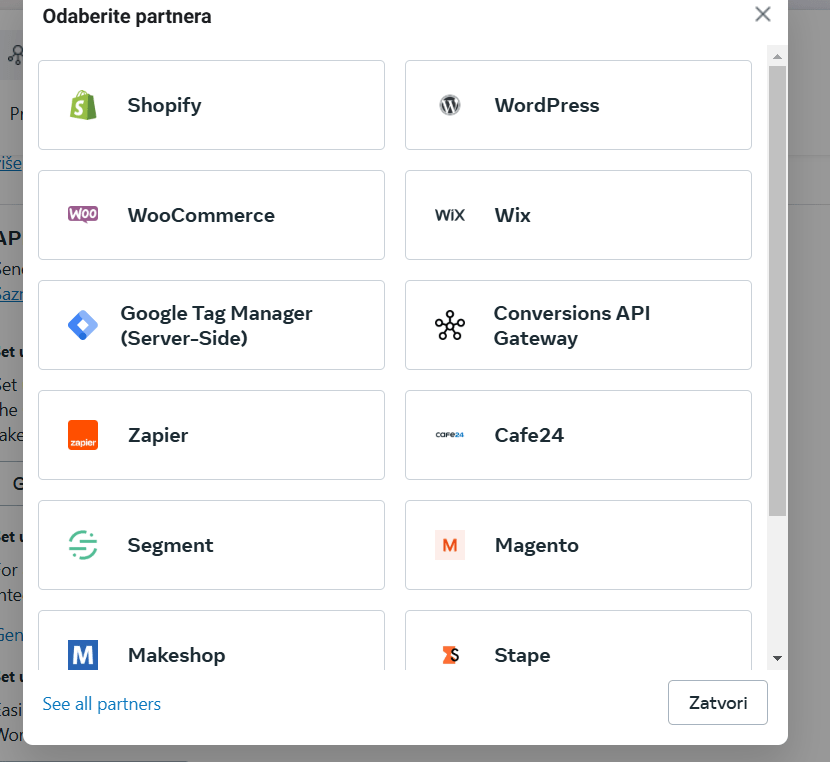
Task: Pick Google Tag Manager (Server-Side)
Action: coord(211,325)
